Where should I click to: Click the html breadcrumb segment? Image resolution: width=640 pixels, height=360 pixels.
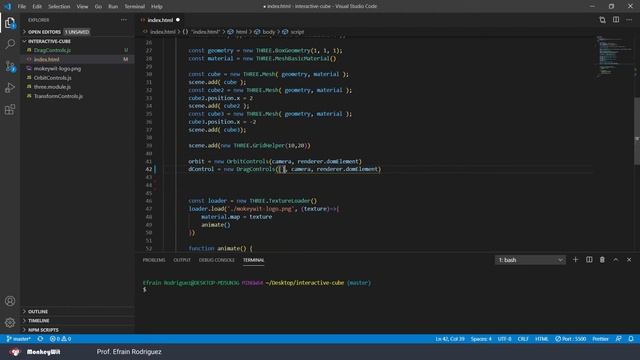coord(238,32)
